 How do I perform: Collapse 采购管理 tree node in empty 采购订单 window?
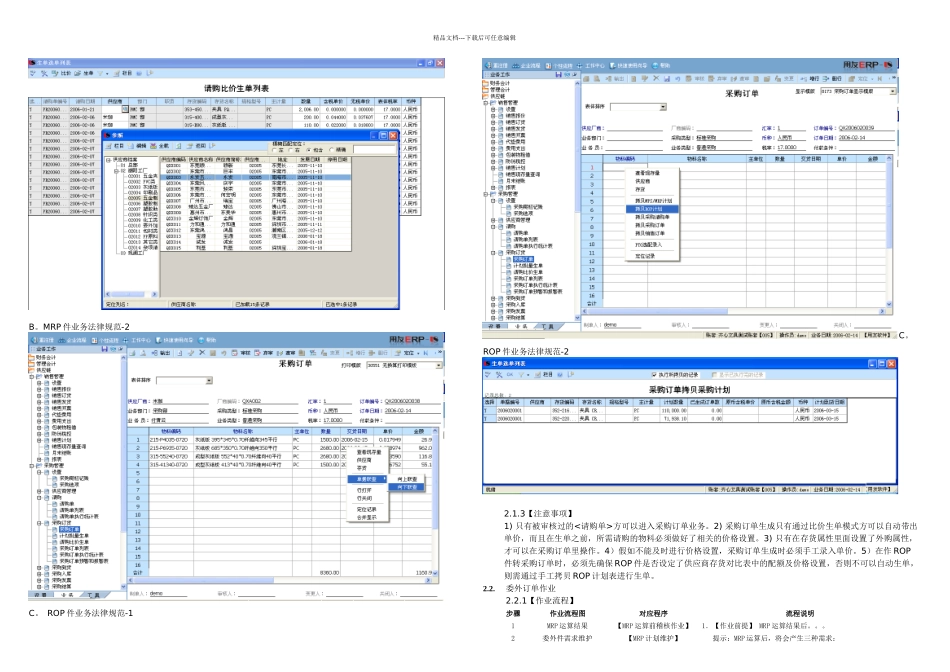tap(485, 194)
